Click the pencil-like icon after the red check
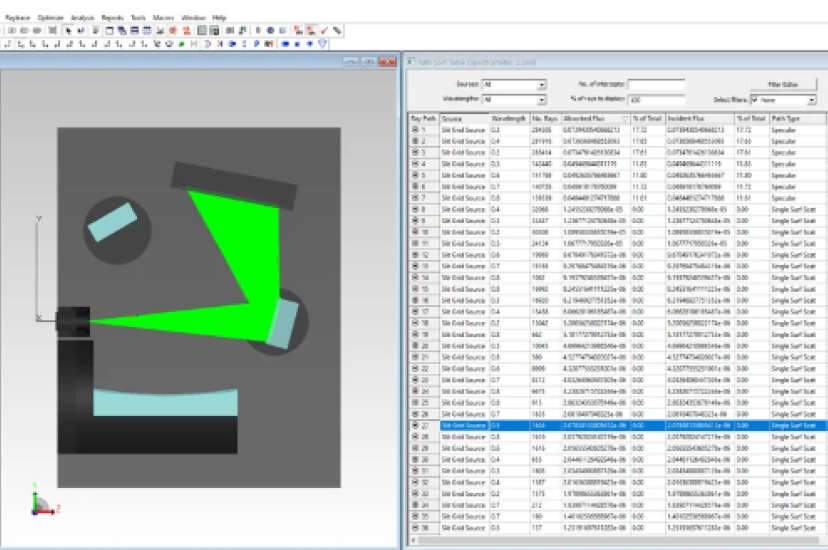 (337, 31)
